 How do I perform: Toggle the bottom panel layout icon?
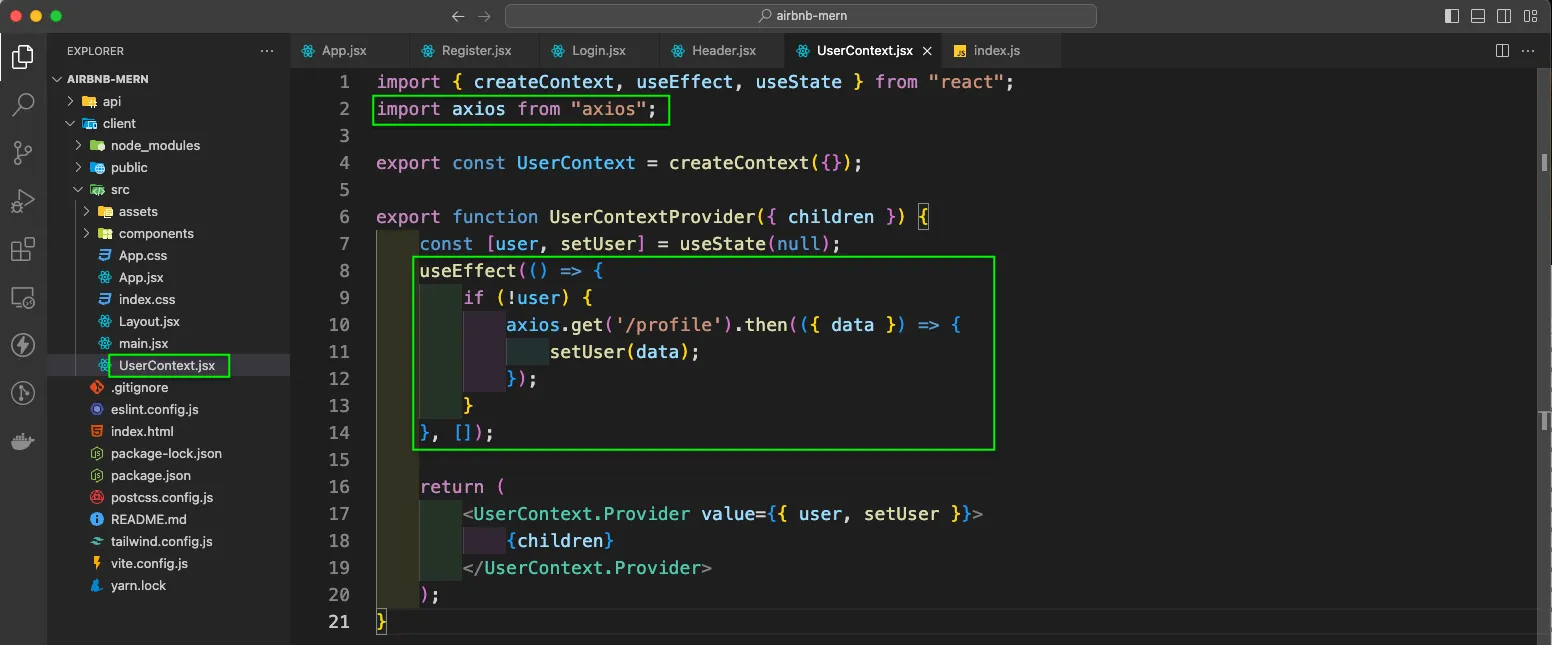pos(1478,16)
